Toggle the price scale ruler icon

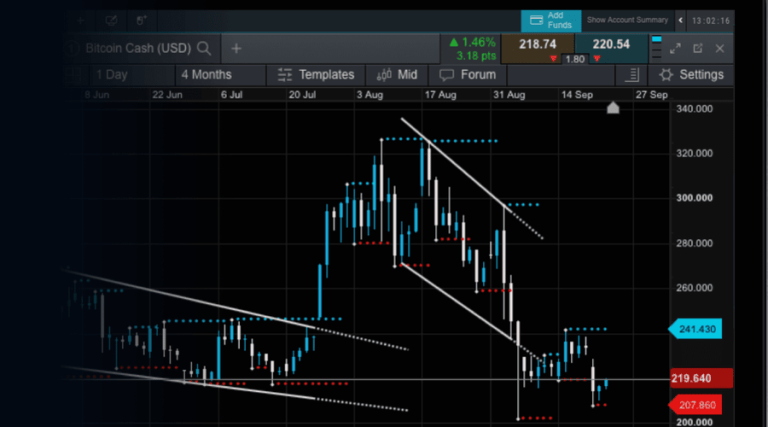point(632,75)
